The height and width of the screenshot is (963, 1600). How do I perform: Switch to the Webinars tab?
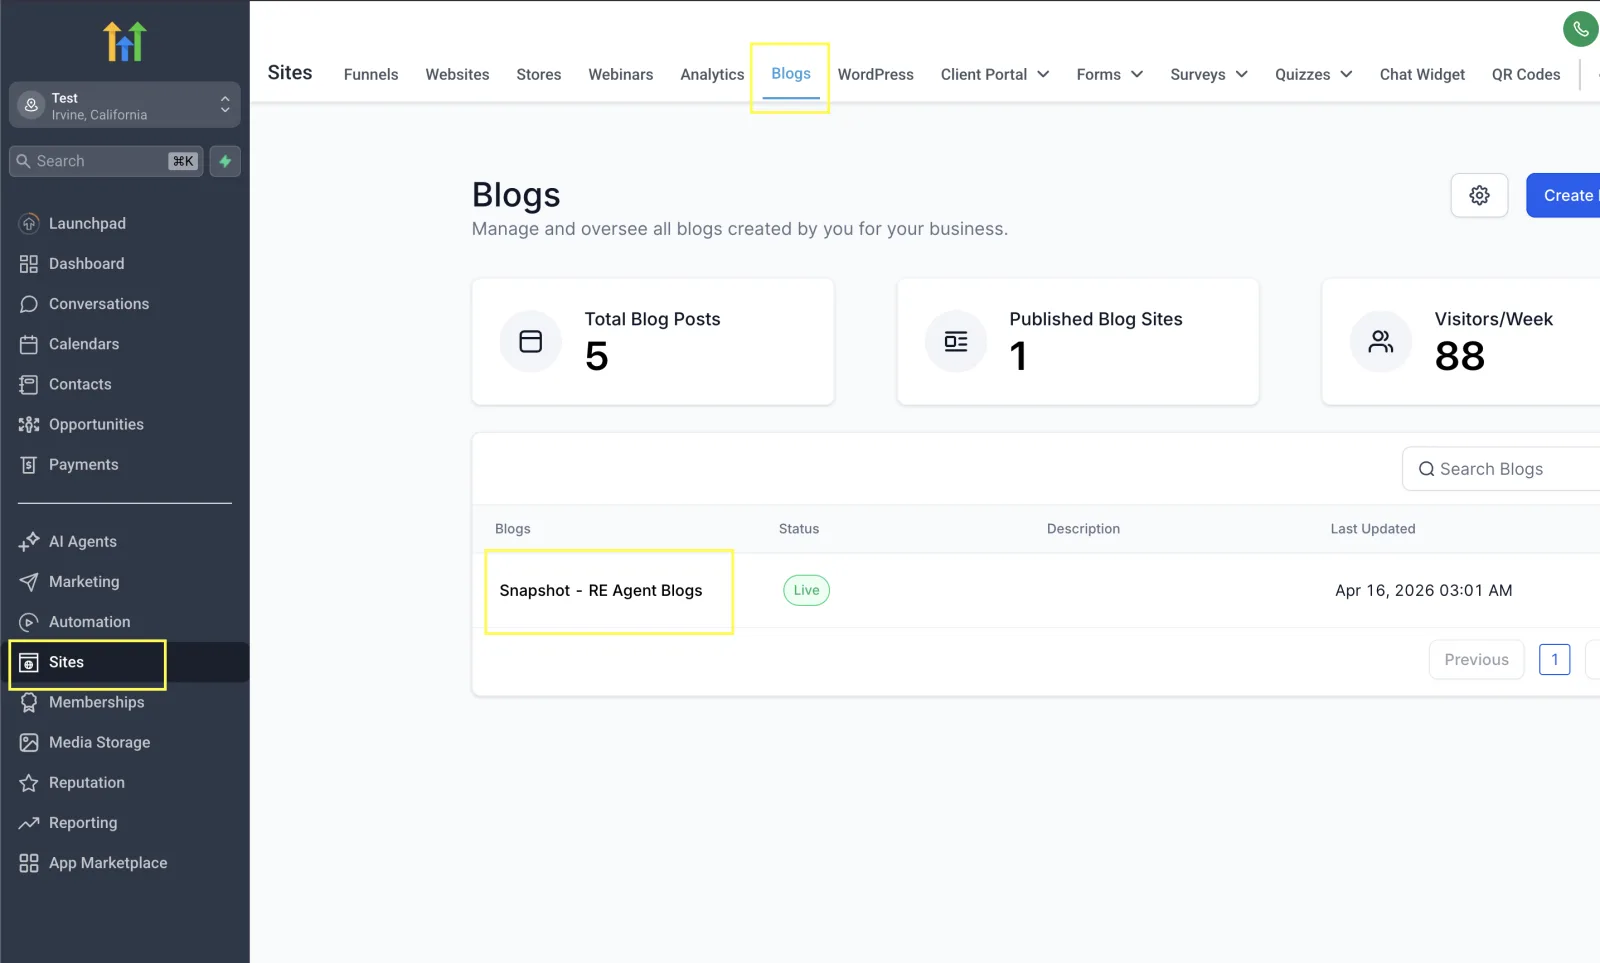click(x=621, y=74)
